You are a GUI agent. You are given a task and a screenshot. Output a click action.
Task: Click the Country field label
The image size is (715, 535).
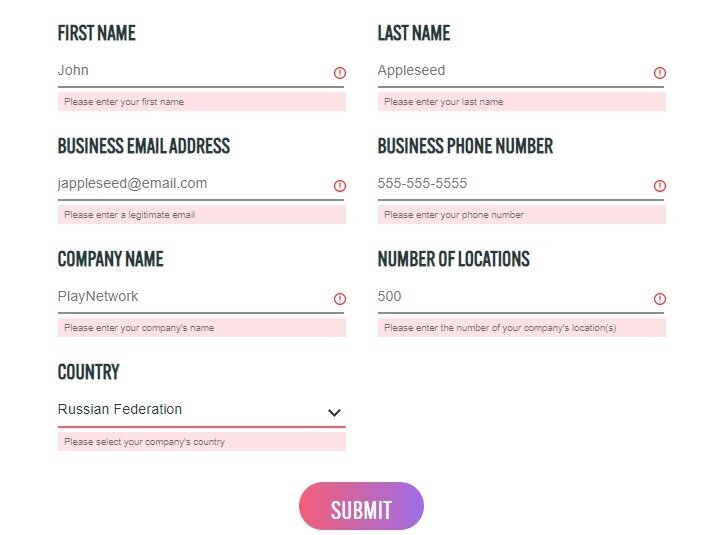click(x=88, y=372)
